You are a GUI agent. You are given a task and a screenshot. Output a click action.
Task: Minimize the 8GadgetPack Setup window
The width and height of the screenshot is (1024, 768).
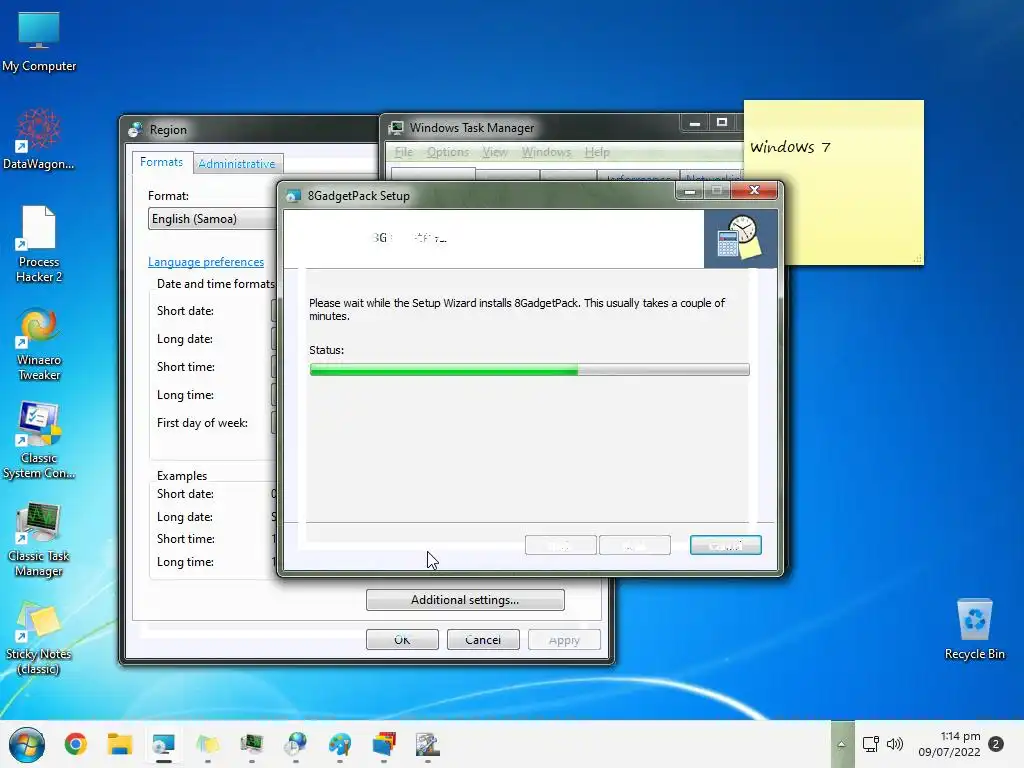pos(690,191)
